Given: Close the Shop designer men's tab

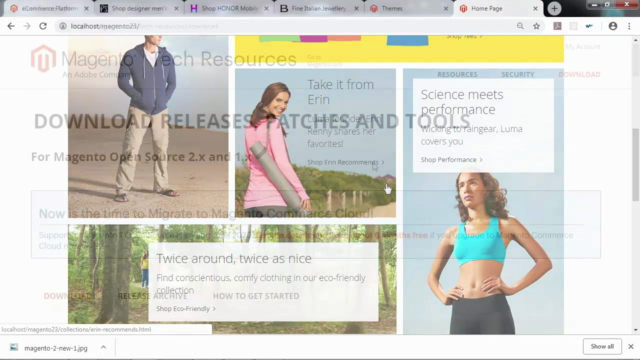Looking at the screenshot, I should 176,9.
